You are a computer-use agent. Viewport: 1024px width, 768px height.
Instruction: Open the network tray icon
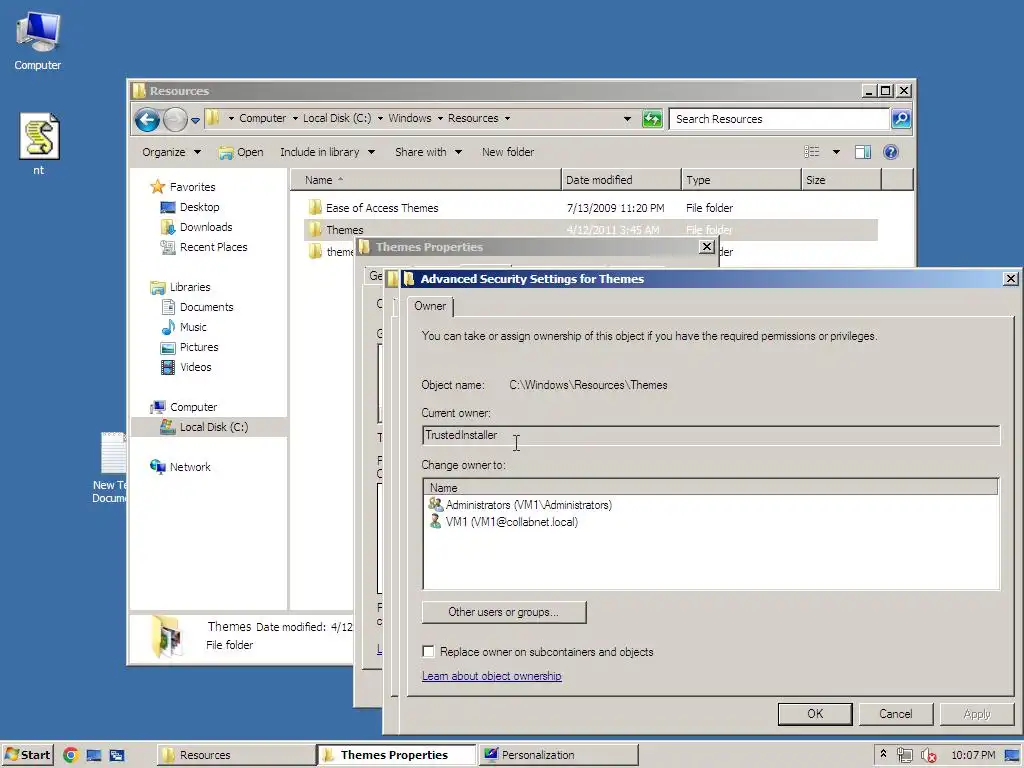click(904, 755)
